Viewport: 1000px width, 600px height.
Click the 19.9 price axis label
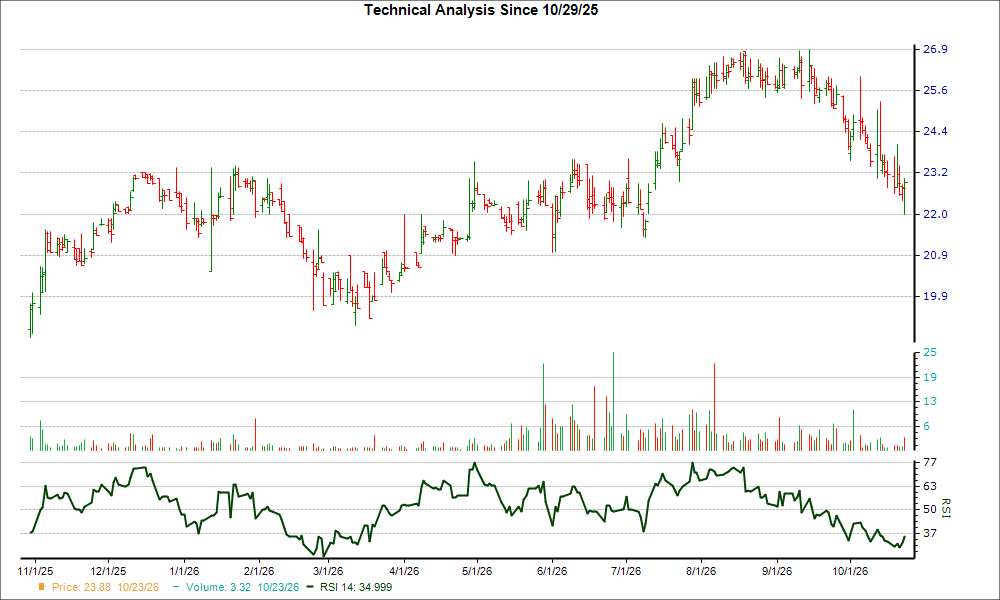[x=935, y=296]
